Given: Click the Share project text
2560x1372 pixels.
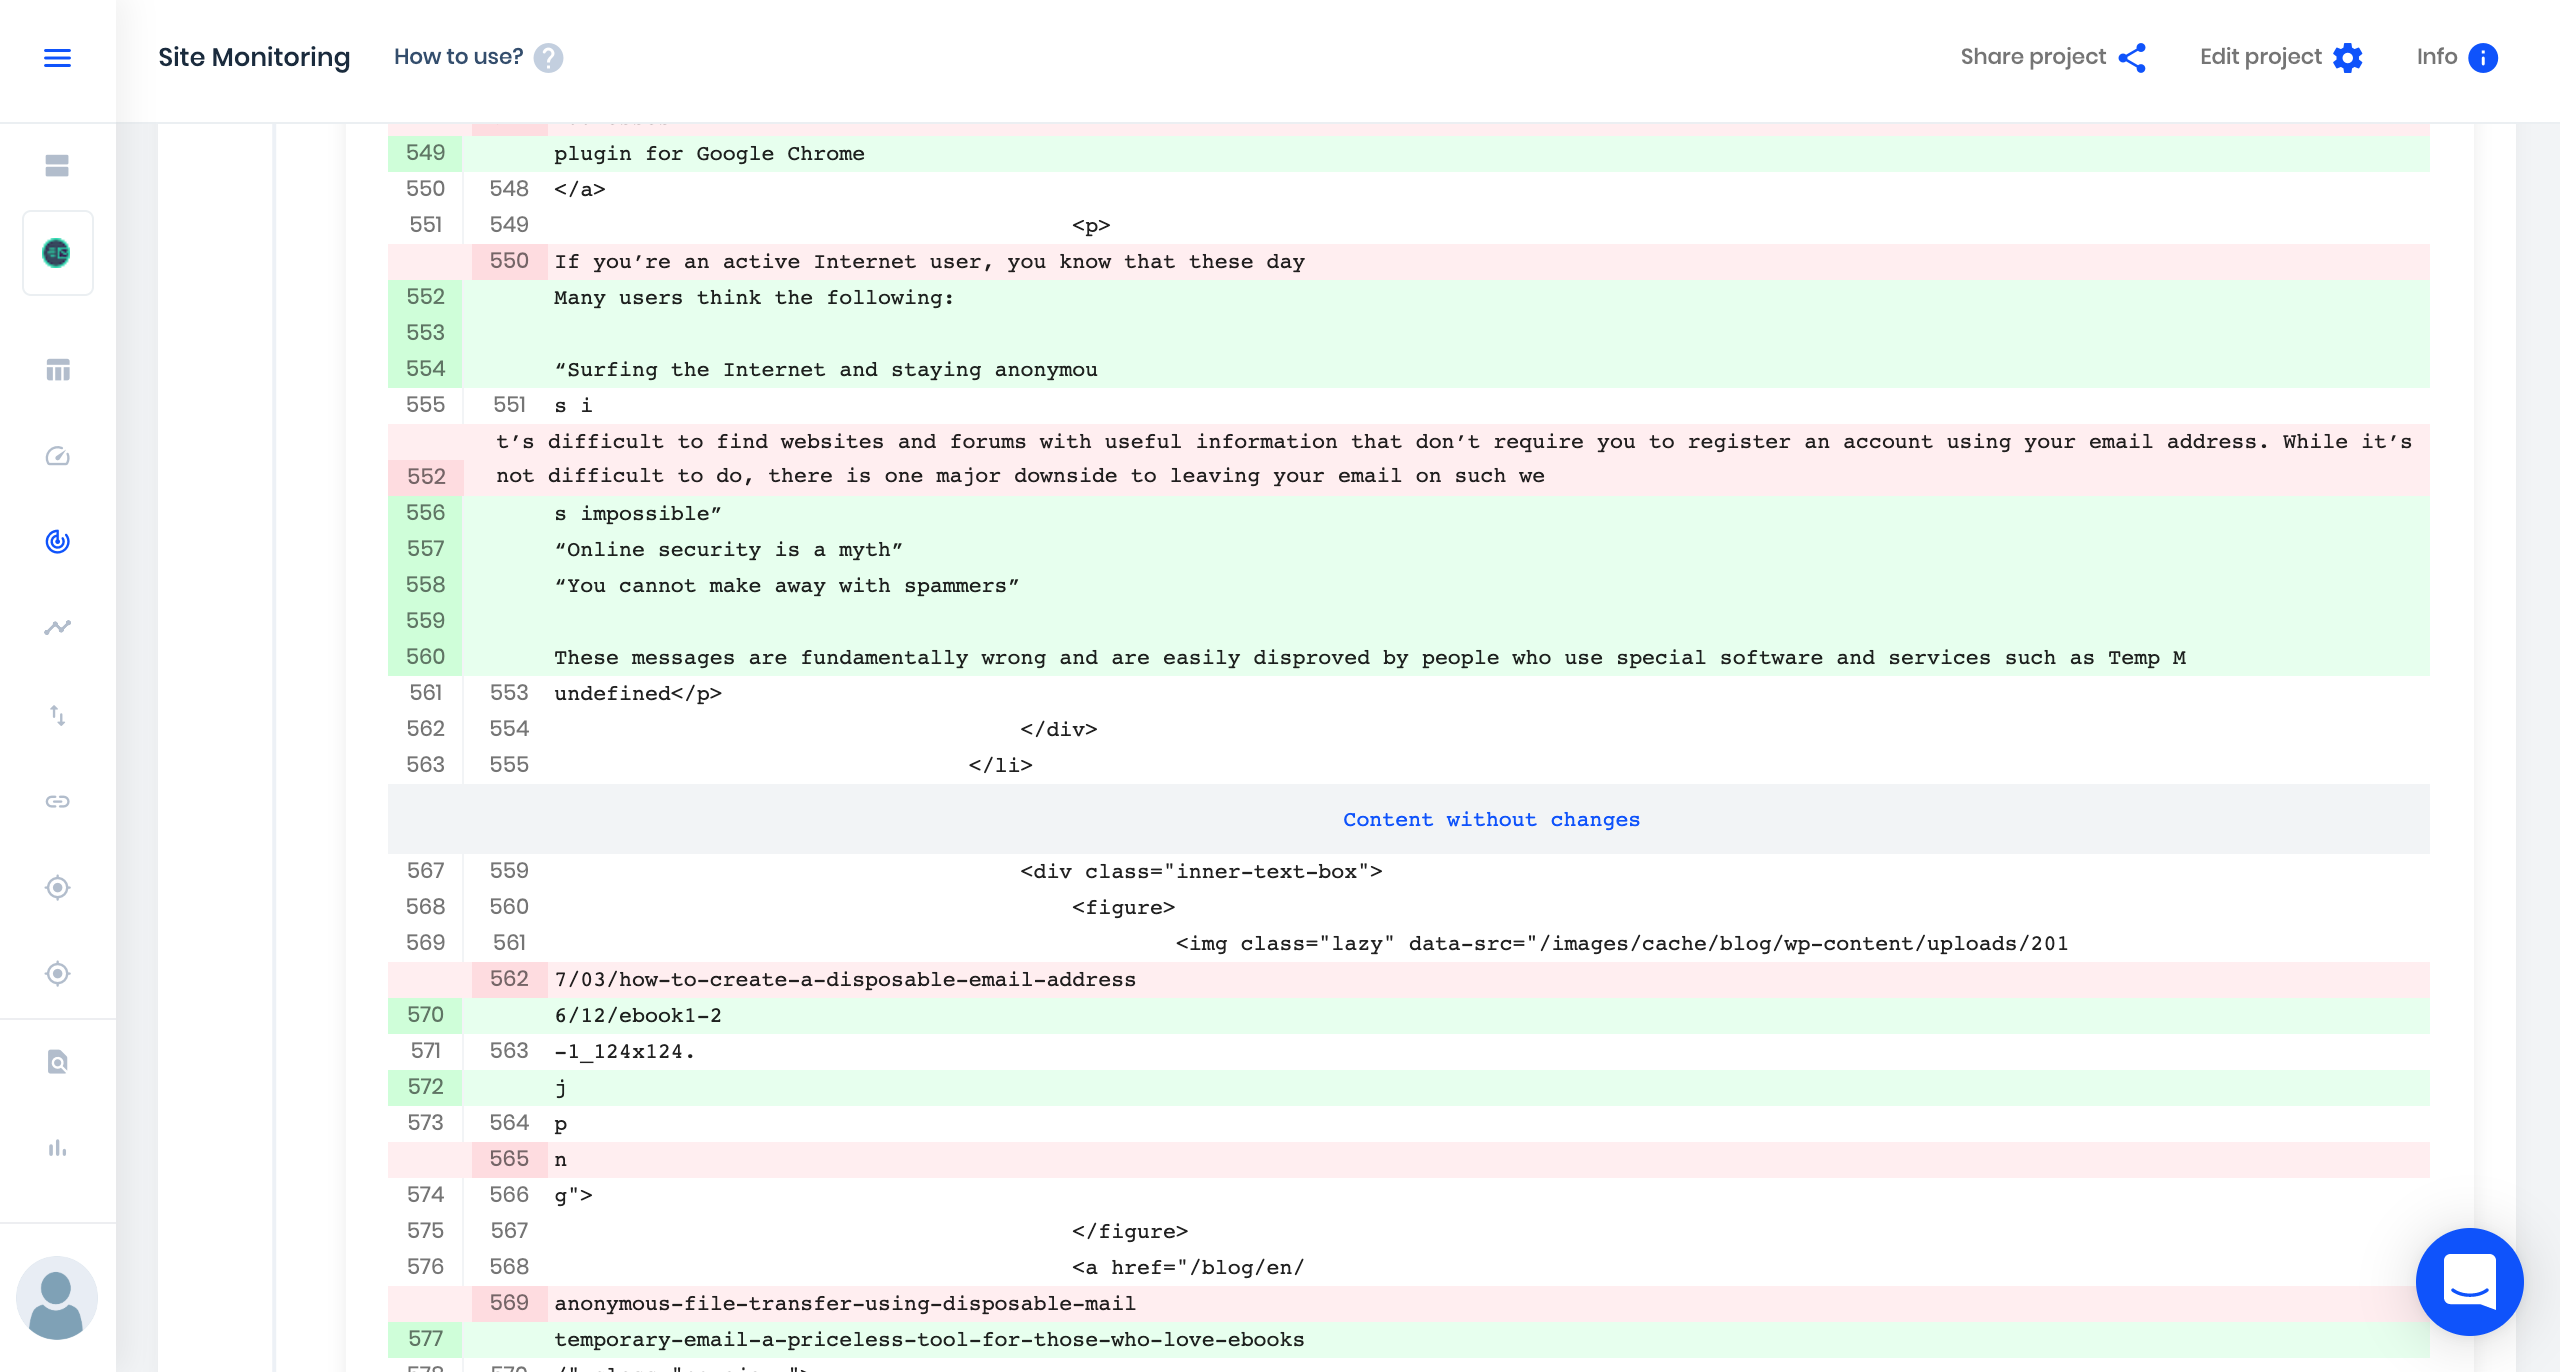Looking at the screenshot, I should click(x=2033, y=57).
